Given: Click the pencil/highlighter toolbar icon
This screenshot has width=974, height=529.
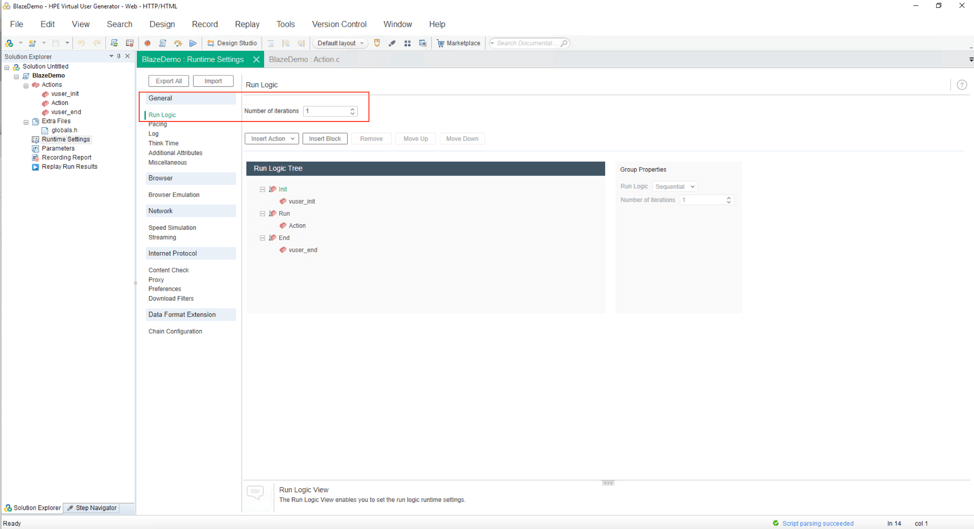Looking at the screenshot, I should 392,43.
